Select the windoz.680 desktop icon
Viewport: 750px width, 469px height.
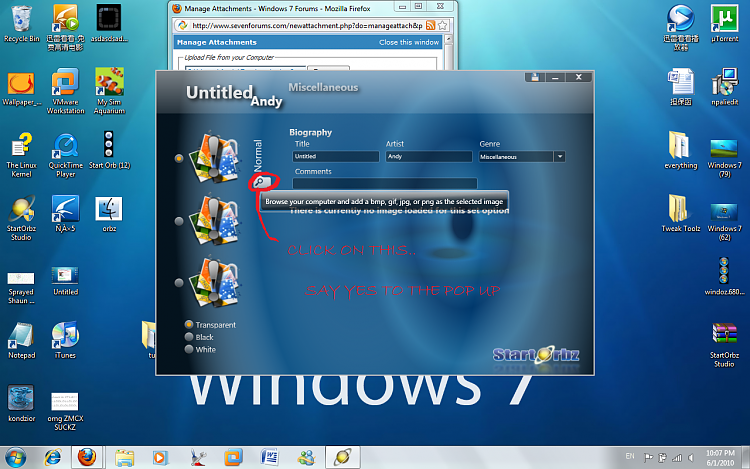pyautogui.click(x=724, y=276)
